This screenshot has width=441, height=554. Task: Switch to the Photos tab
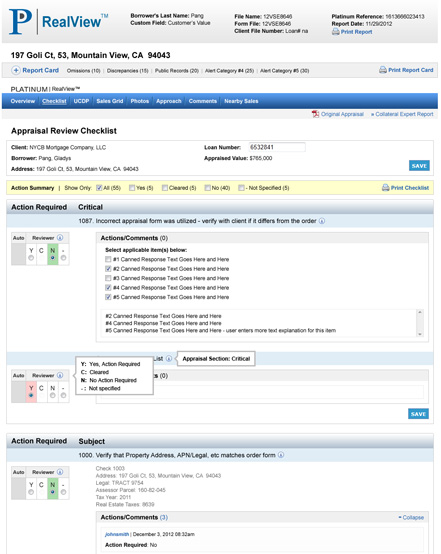[x=140, y=101]
